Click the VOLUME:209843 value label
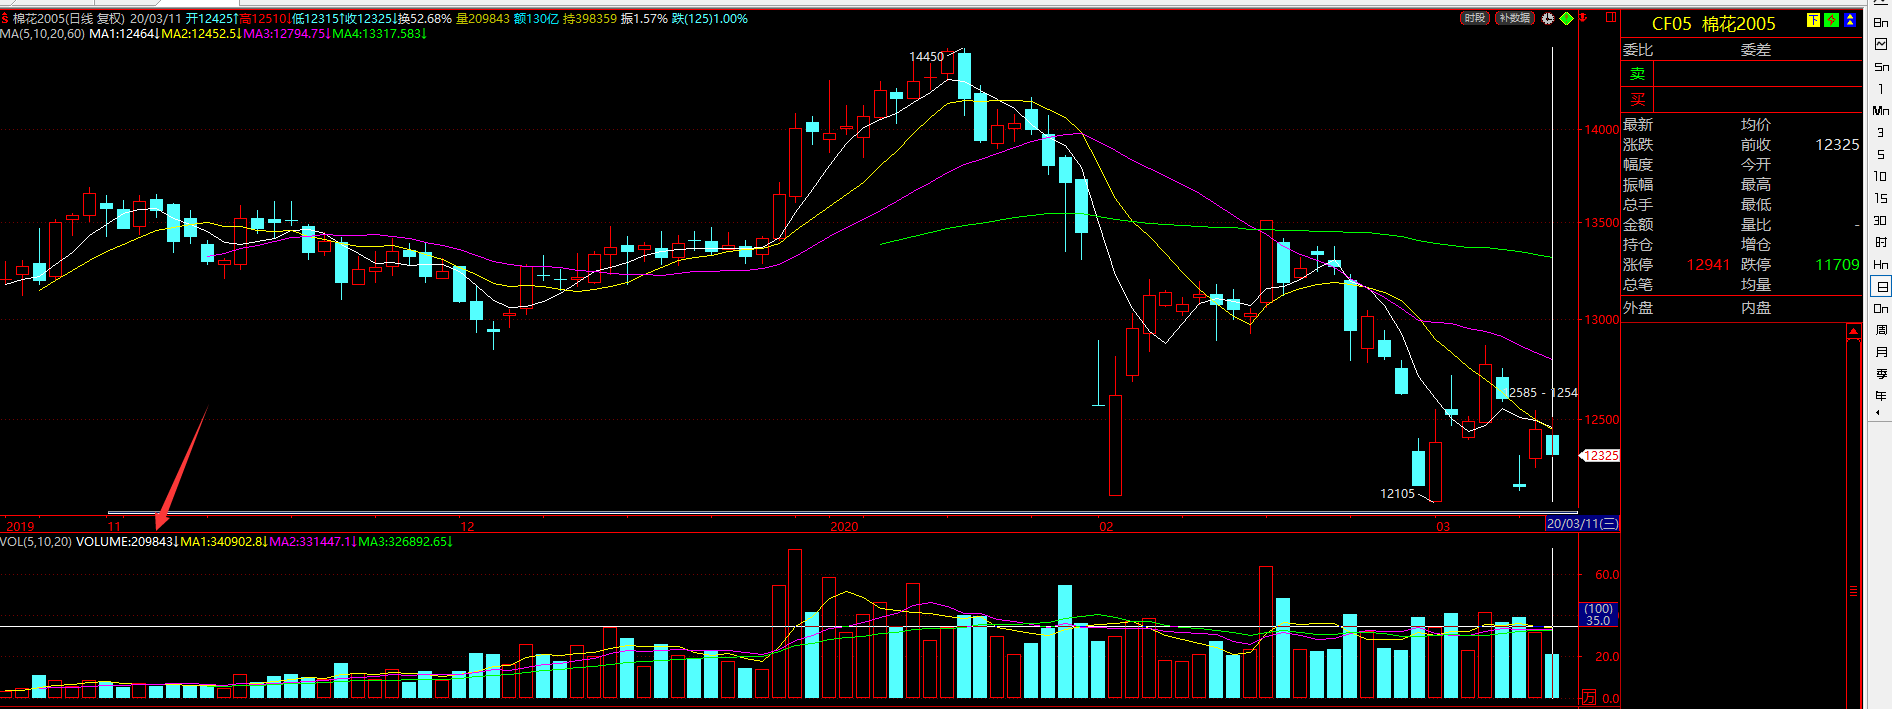1892x709 pixels. click(126, 542)
